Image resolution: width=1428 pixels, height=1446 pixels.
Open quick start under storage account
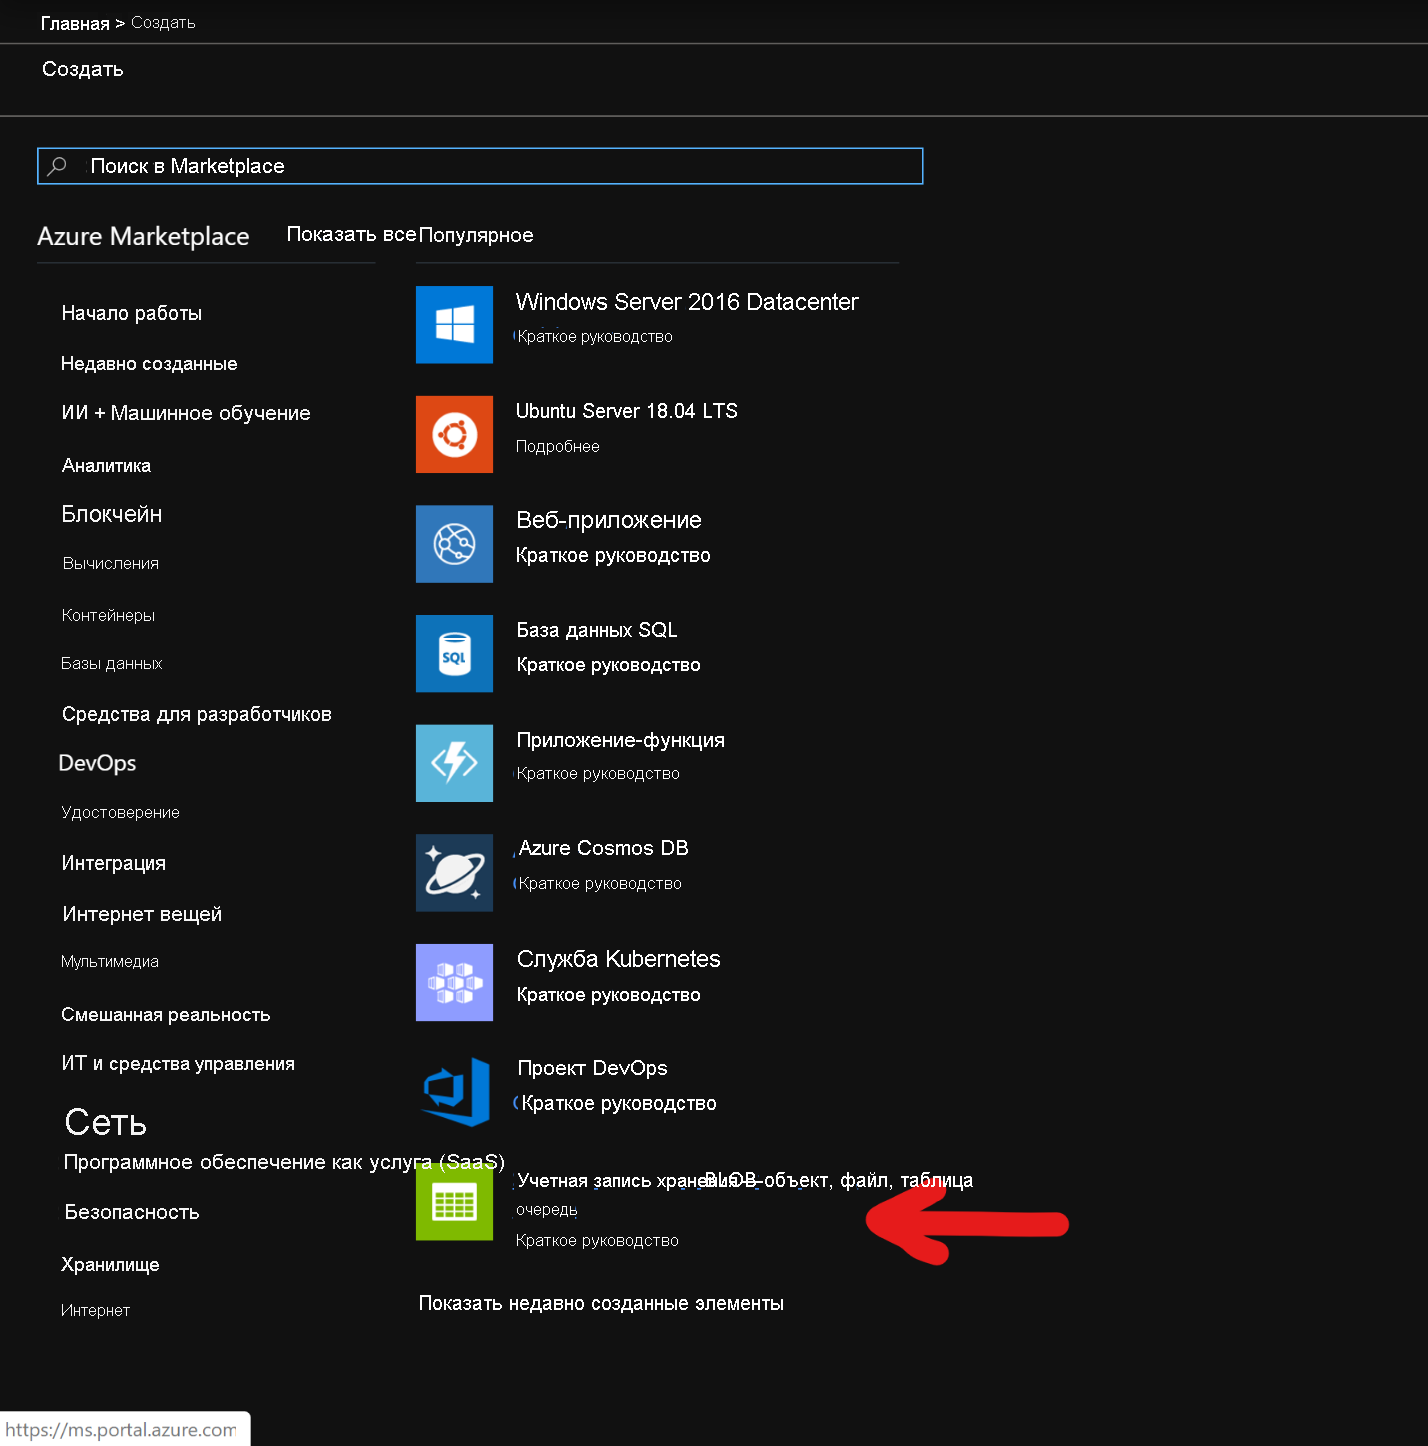click(597, 1240)
